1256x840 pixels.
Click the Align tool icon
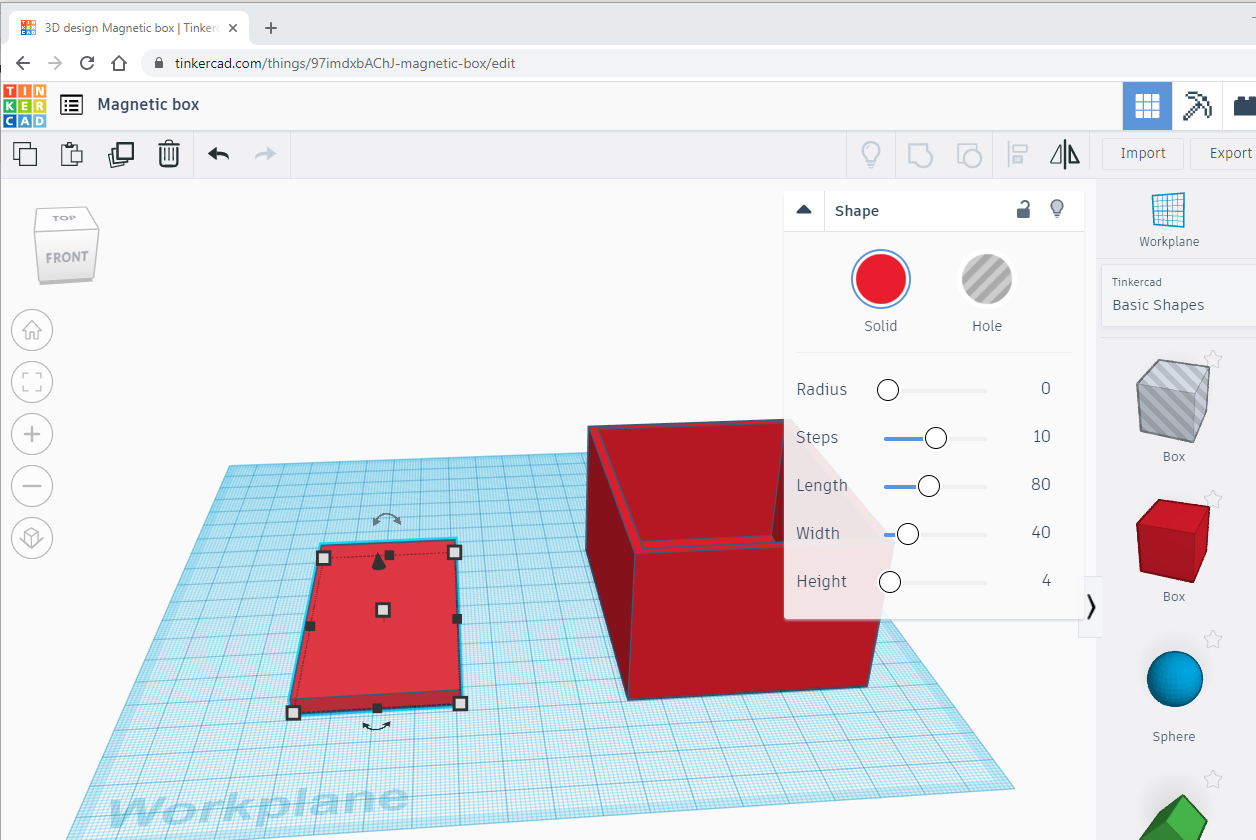click(x=1017, y=154)
